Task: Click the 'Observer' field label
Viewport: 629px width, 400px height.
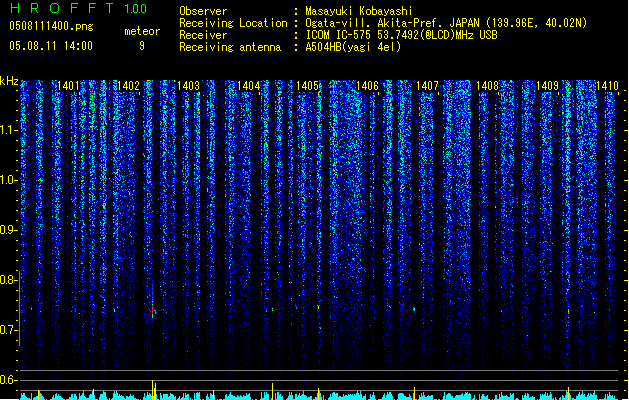Action: [x=203, y=11]
